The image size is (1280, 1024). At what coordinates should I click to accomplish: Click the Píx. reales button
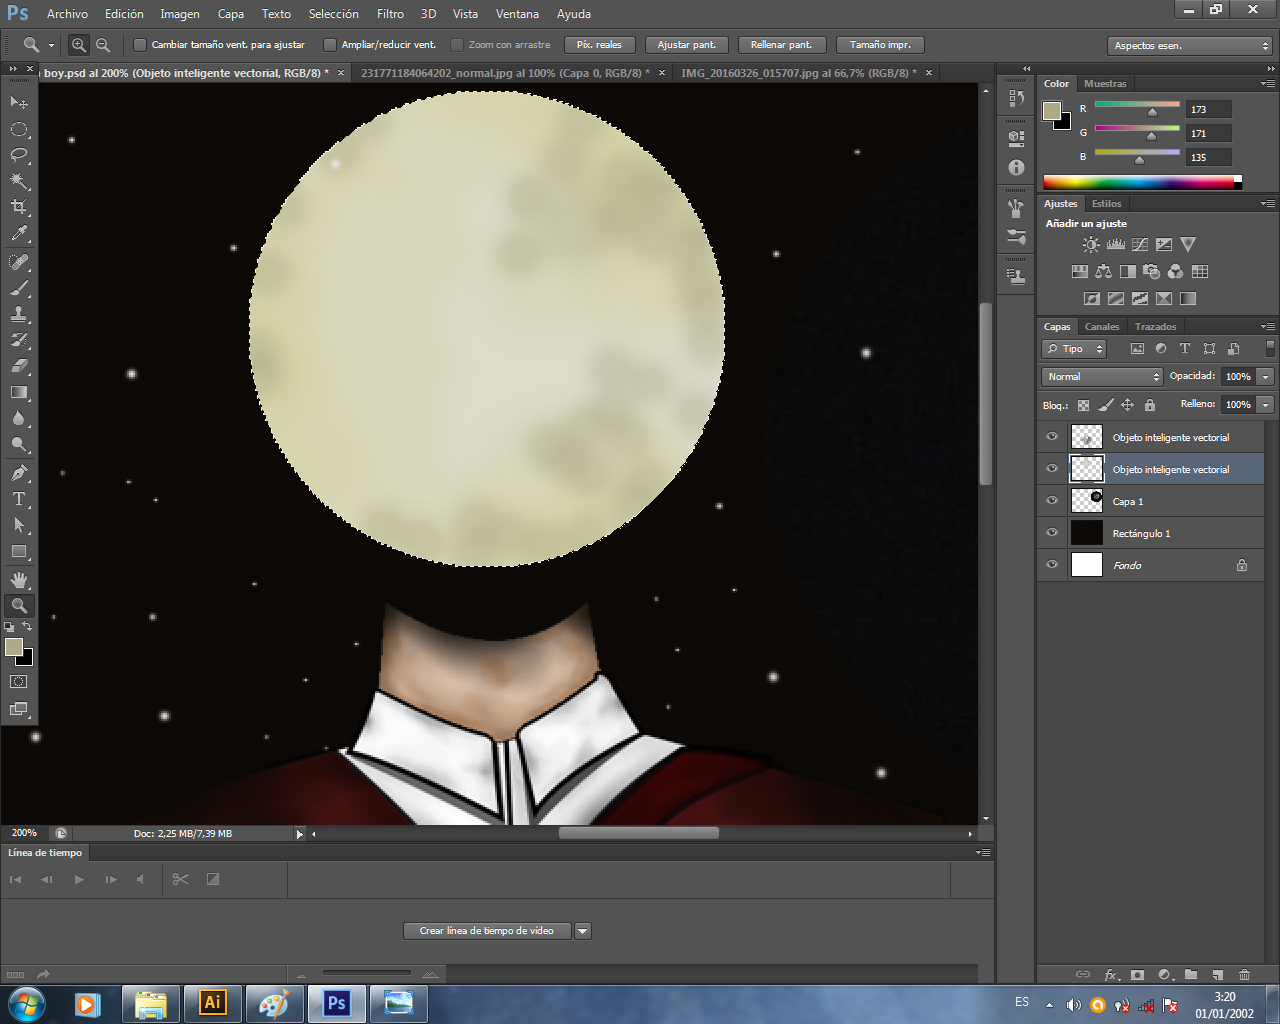point(599,45)
